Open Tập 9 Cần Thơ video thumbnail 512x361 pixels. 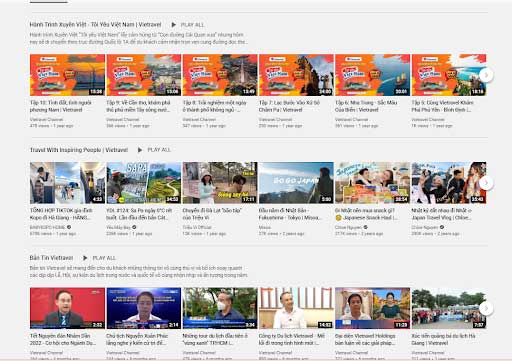point(144,75)
